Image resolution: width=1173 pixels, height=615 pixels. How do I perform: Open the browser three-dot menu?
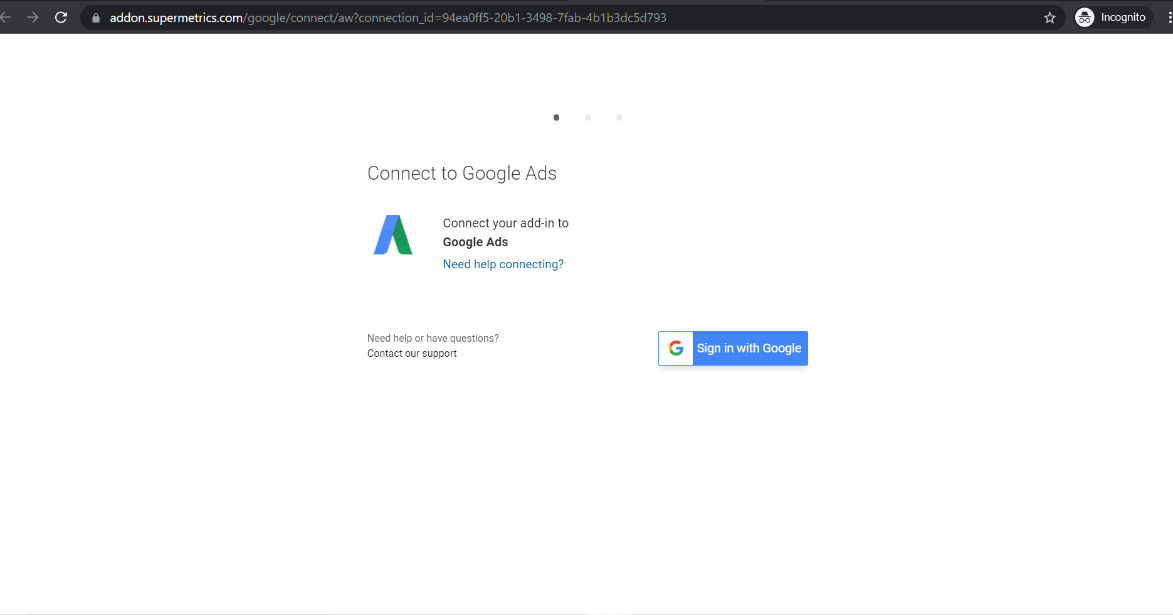[1169, 17]
